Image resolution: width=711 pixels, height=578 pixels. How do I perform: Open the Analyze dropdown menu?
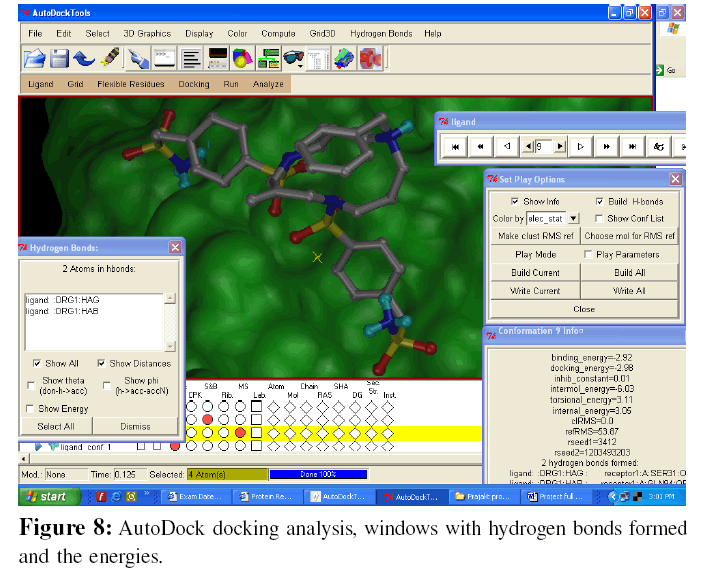[268, 85]
